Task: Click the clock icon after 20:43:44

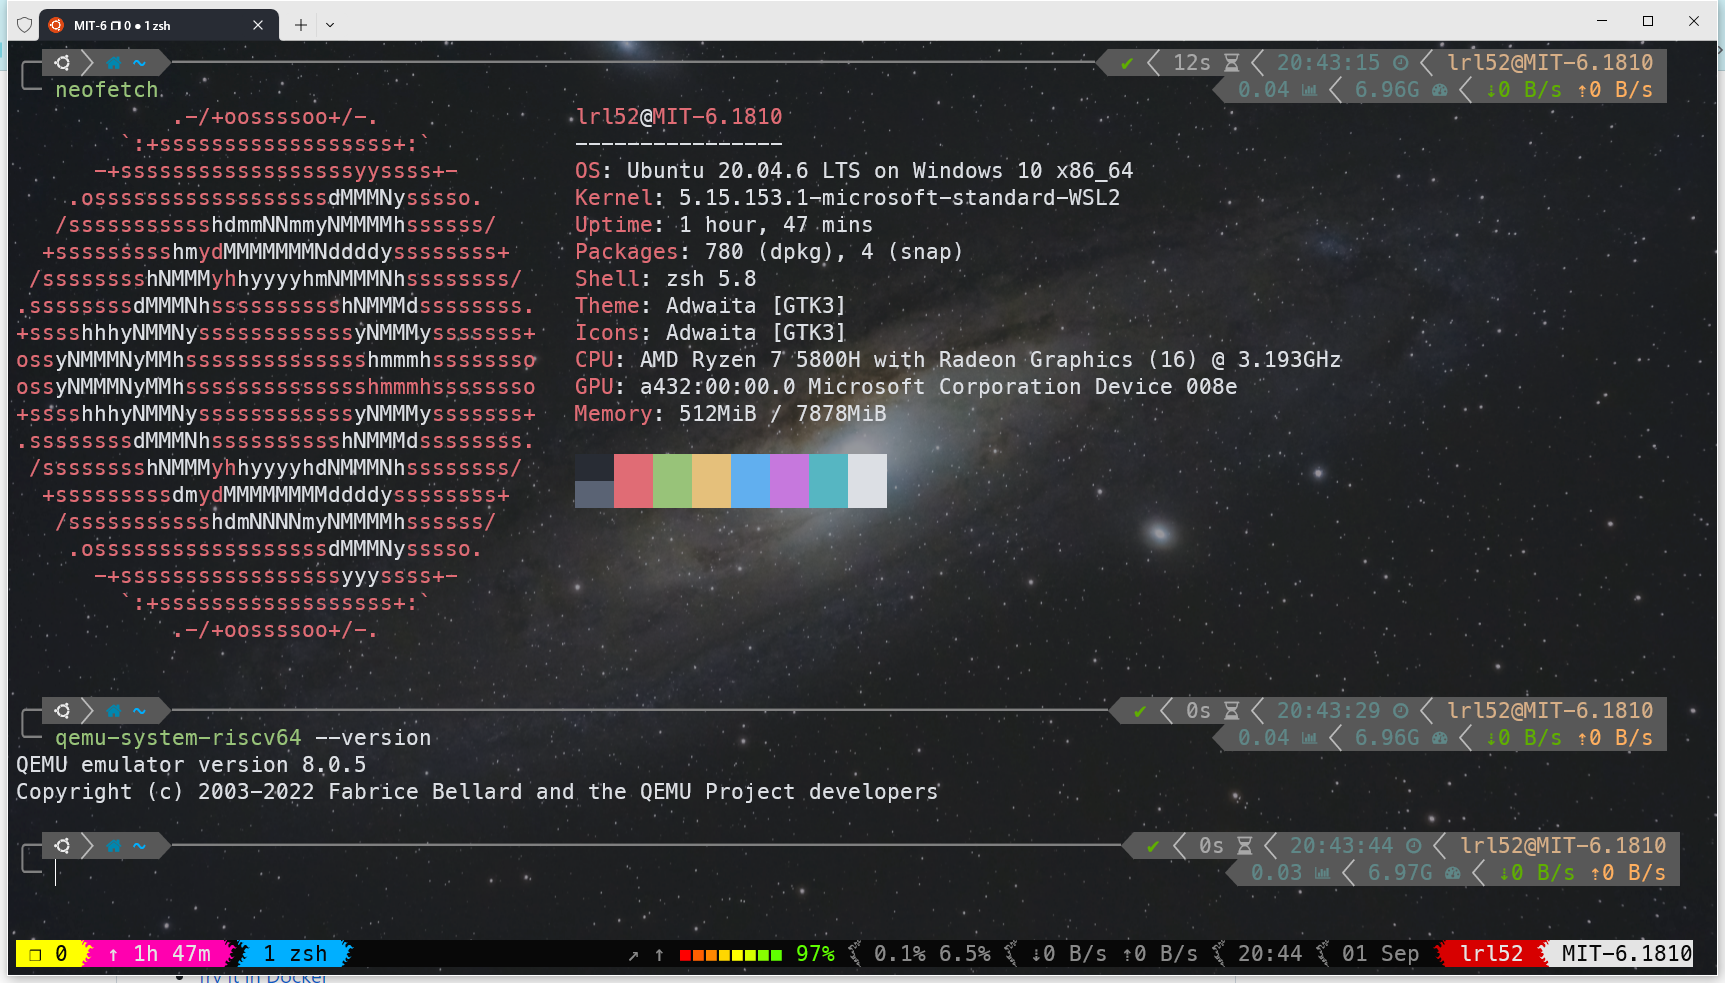Action: click(1413, 846)
